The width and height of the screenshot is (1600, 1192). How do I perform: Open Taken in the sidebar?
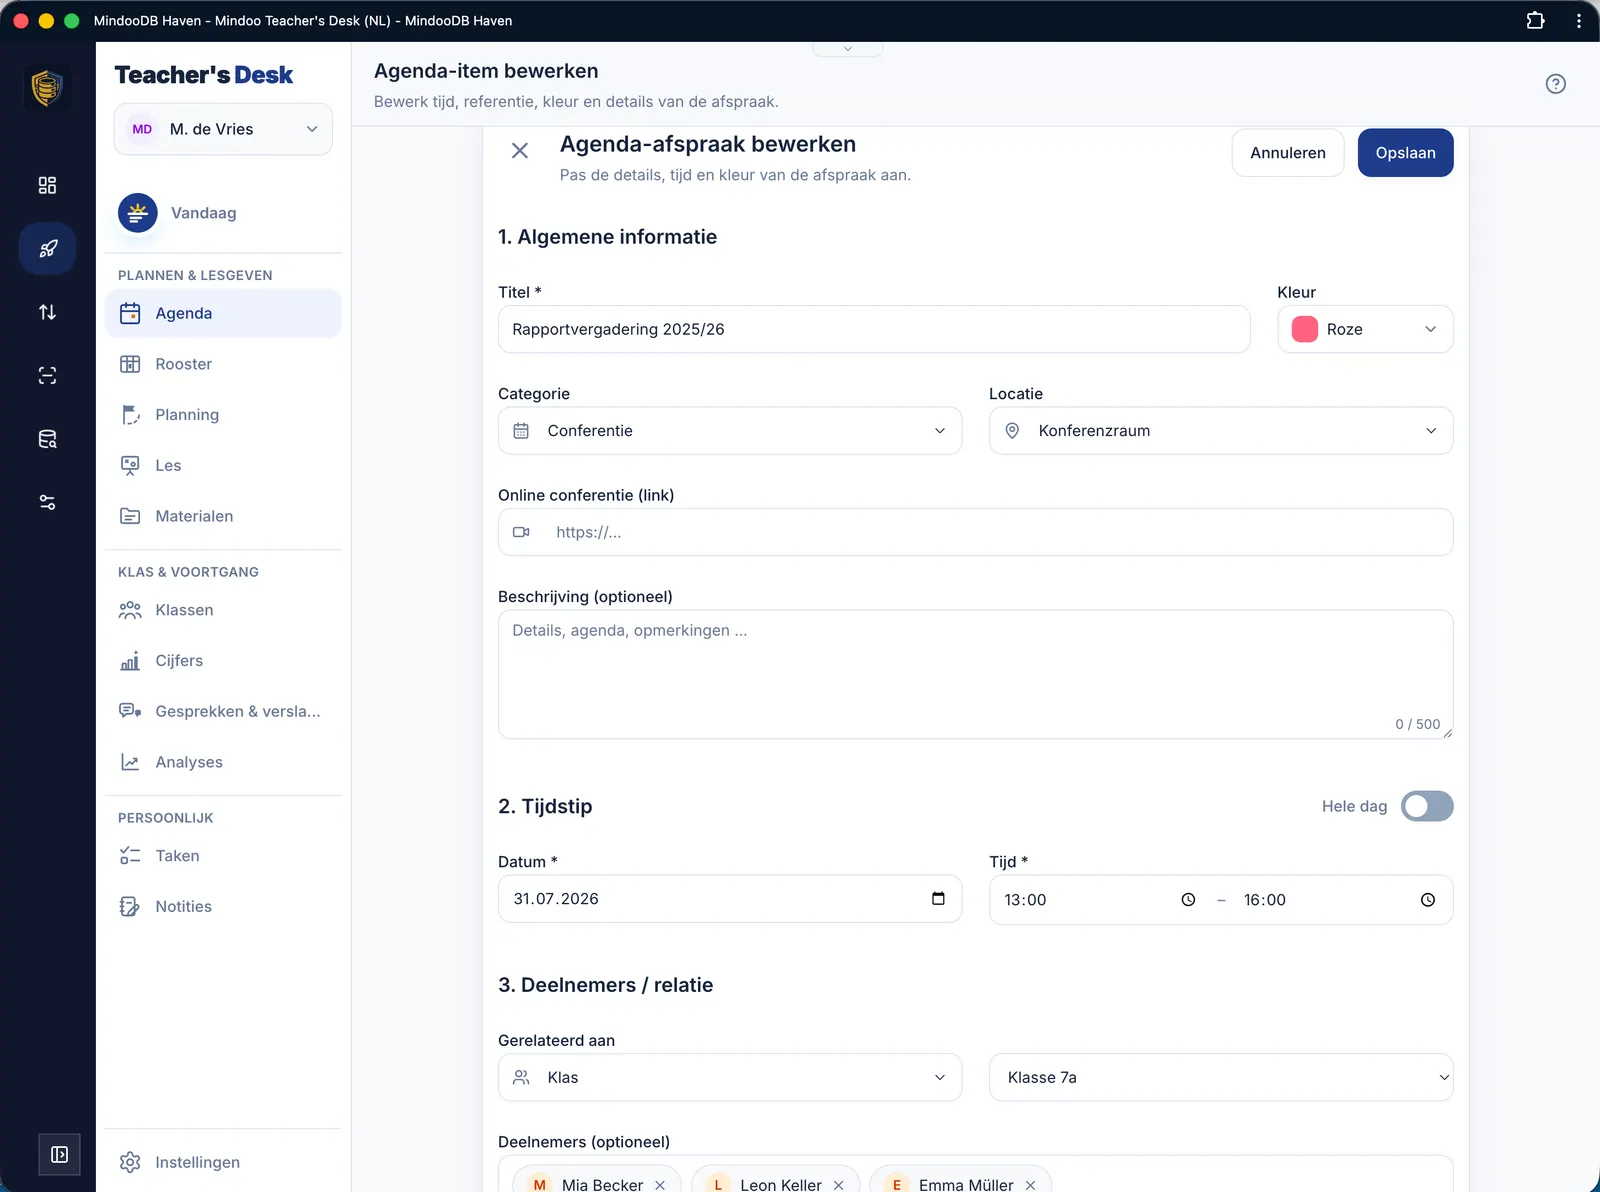point(223,856)
